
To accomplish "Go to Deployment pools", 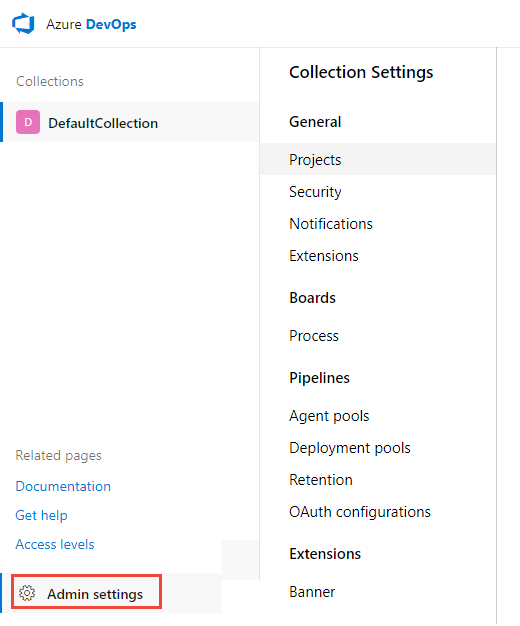I will 350,448.
